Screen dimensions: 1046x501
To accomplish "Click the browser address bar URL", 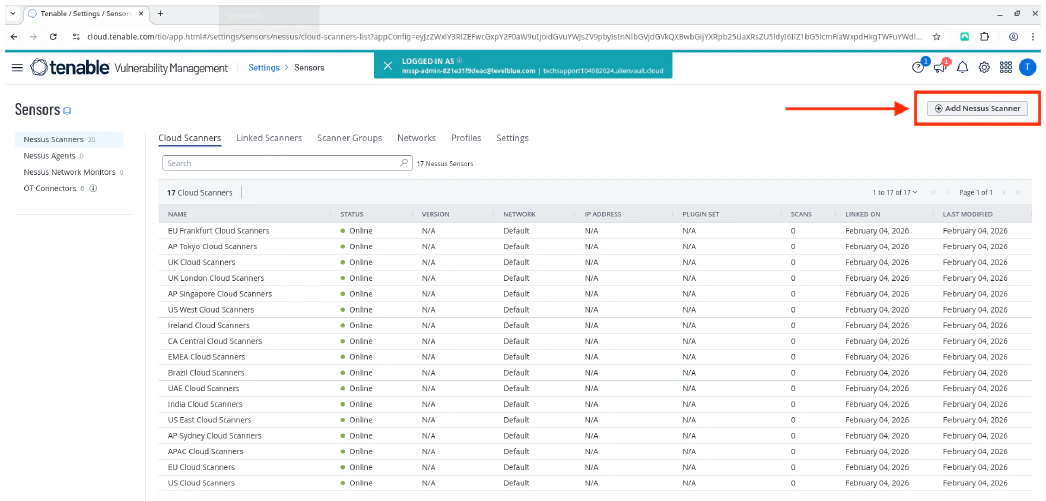I will coord(505,37).
